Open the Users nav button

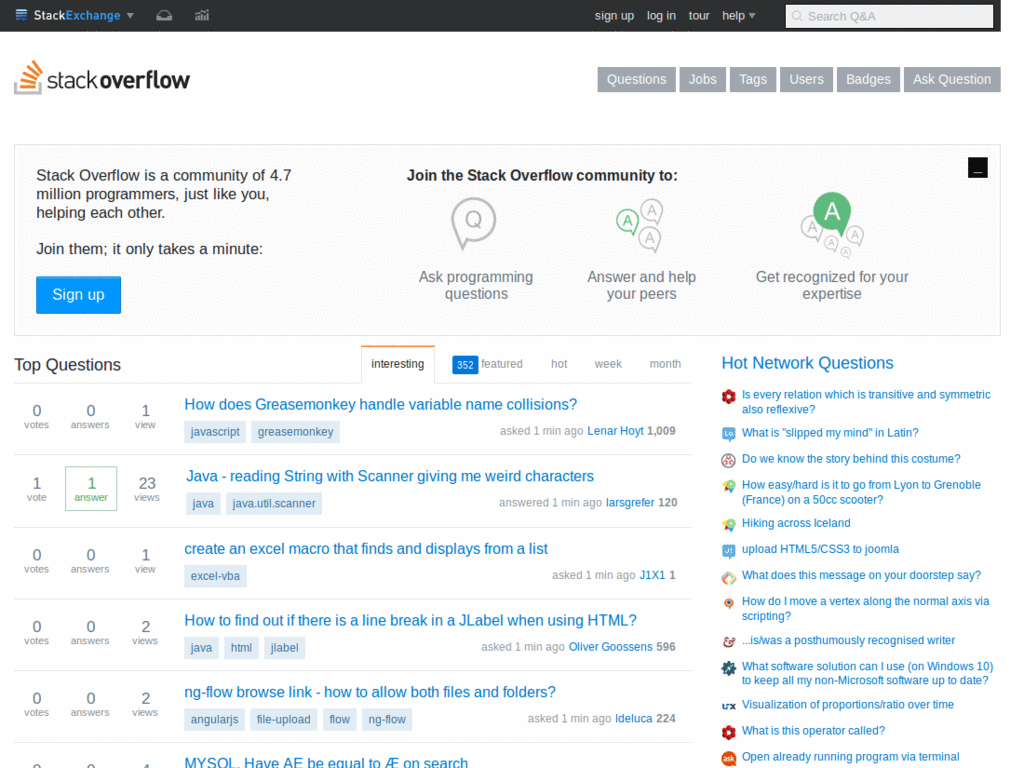(x=806, y=80)
